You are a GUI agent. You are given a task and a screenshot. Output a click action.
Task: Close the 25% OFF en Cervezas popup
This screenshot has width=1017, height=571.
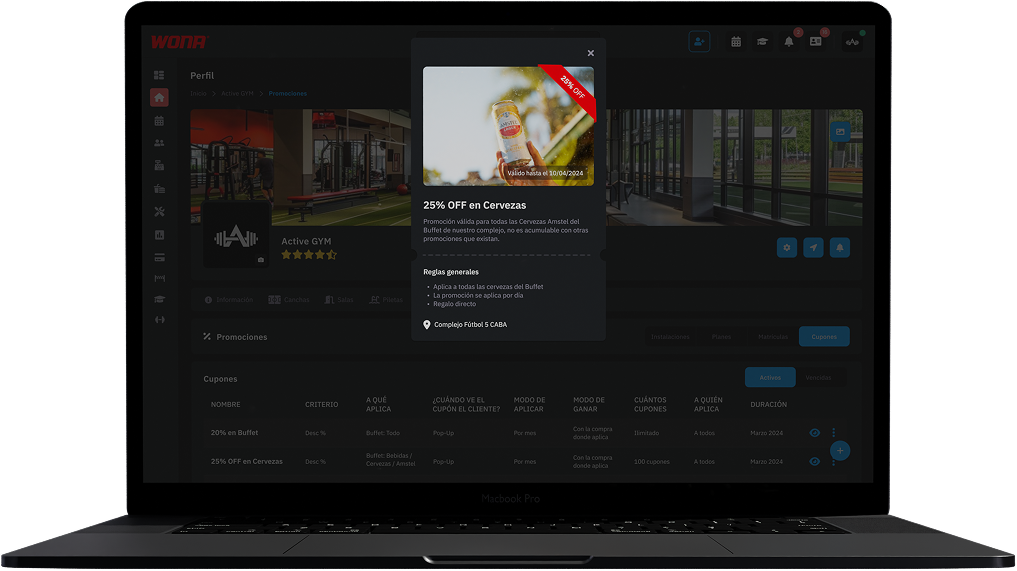coord(590,53)
